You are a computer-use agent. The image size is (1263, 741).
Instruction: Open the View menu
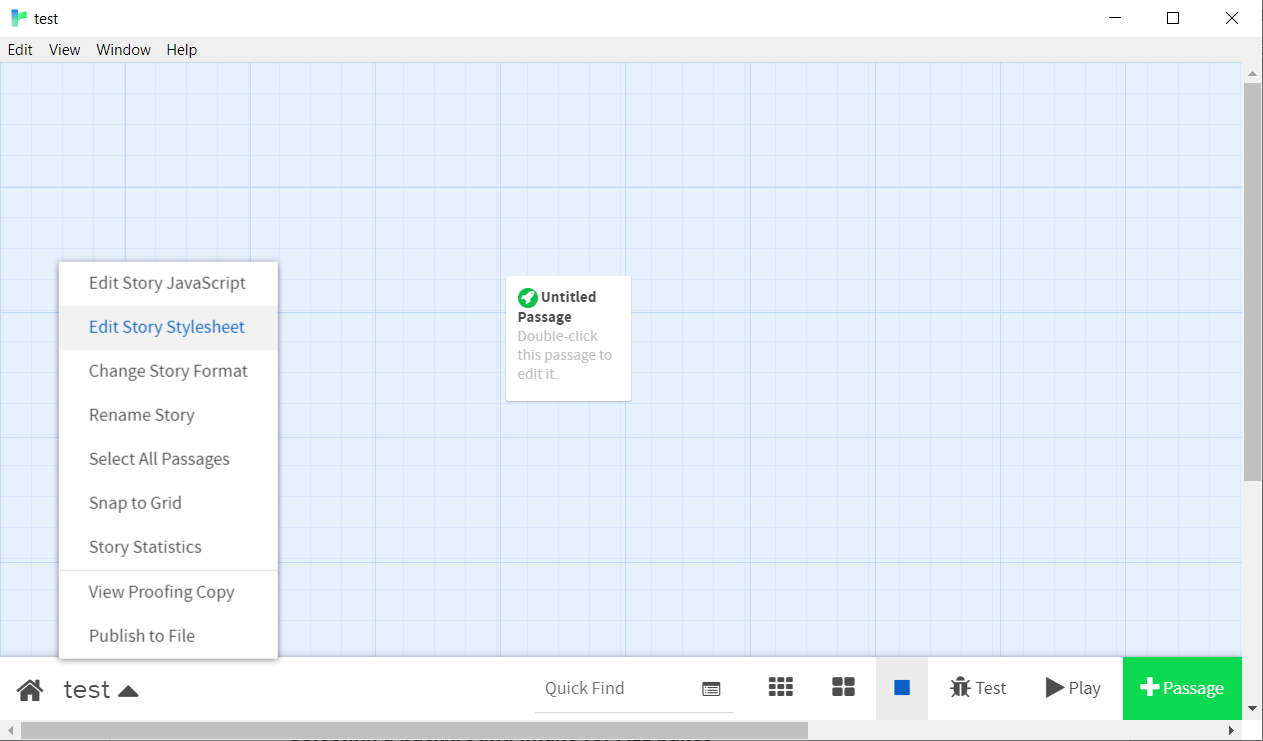pyautogui.click(x=65, y=50)
